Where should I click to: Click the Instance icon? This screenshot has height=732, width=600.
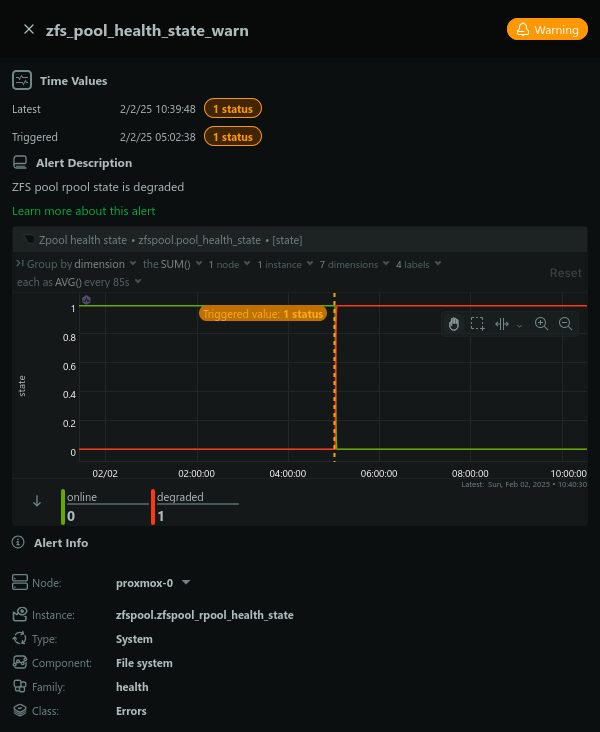click(x=20, y=614)
